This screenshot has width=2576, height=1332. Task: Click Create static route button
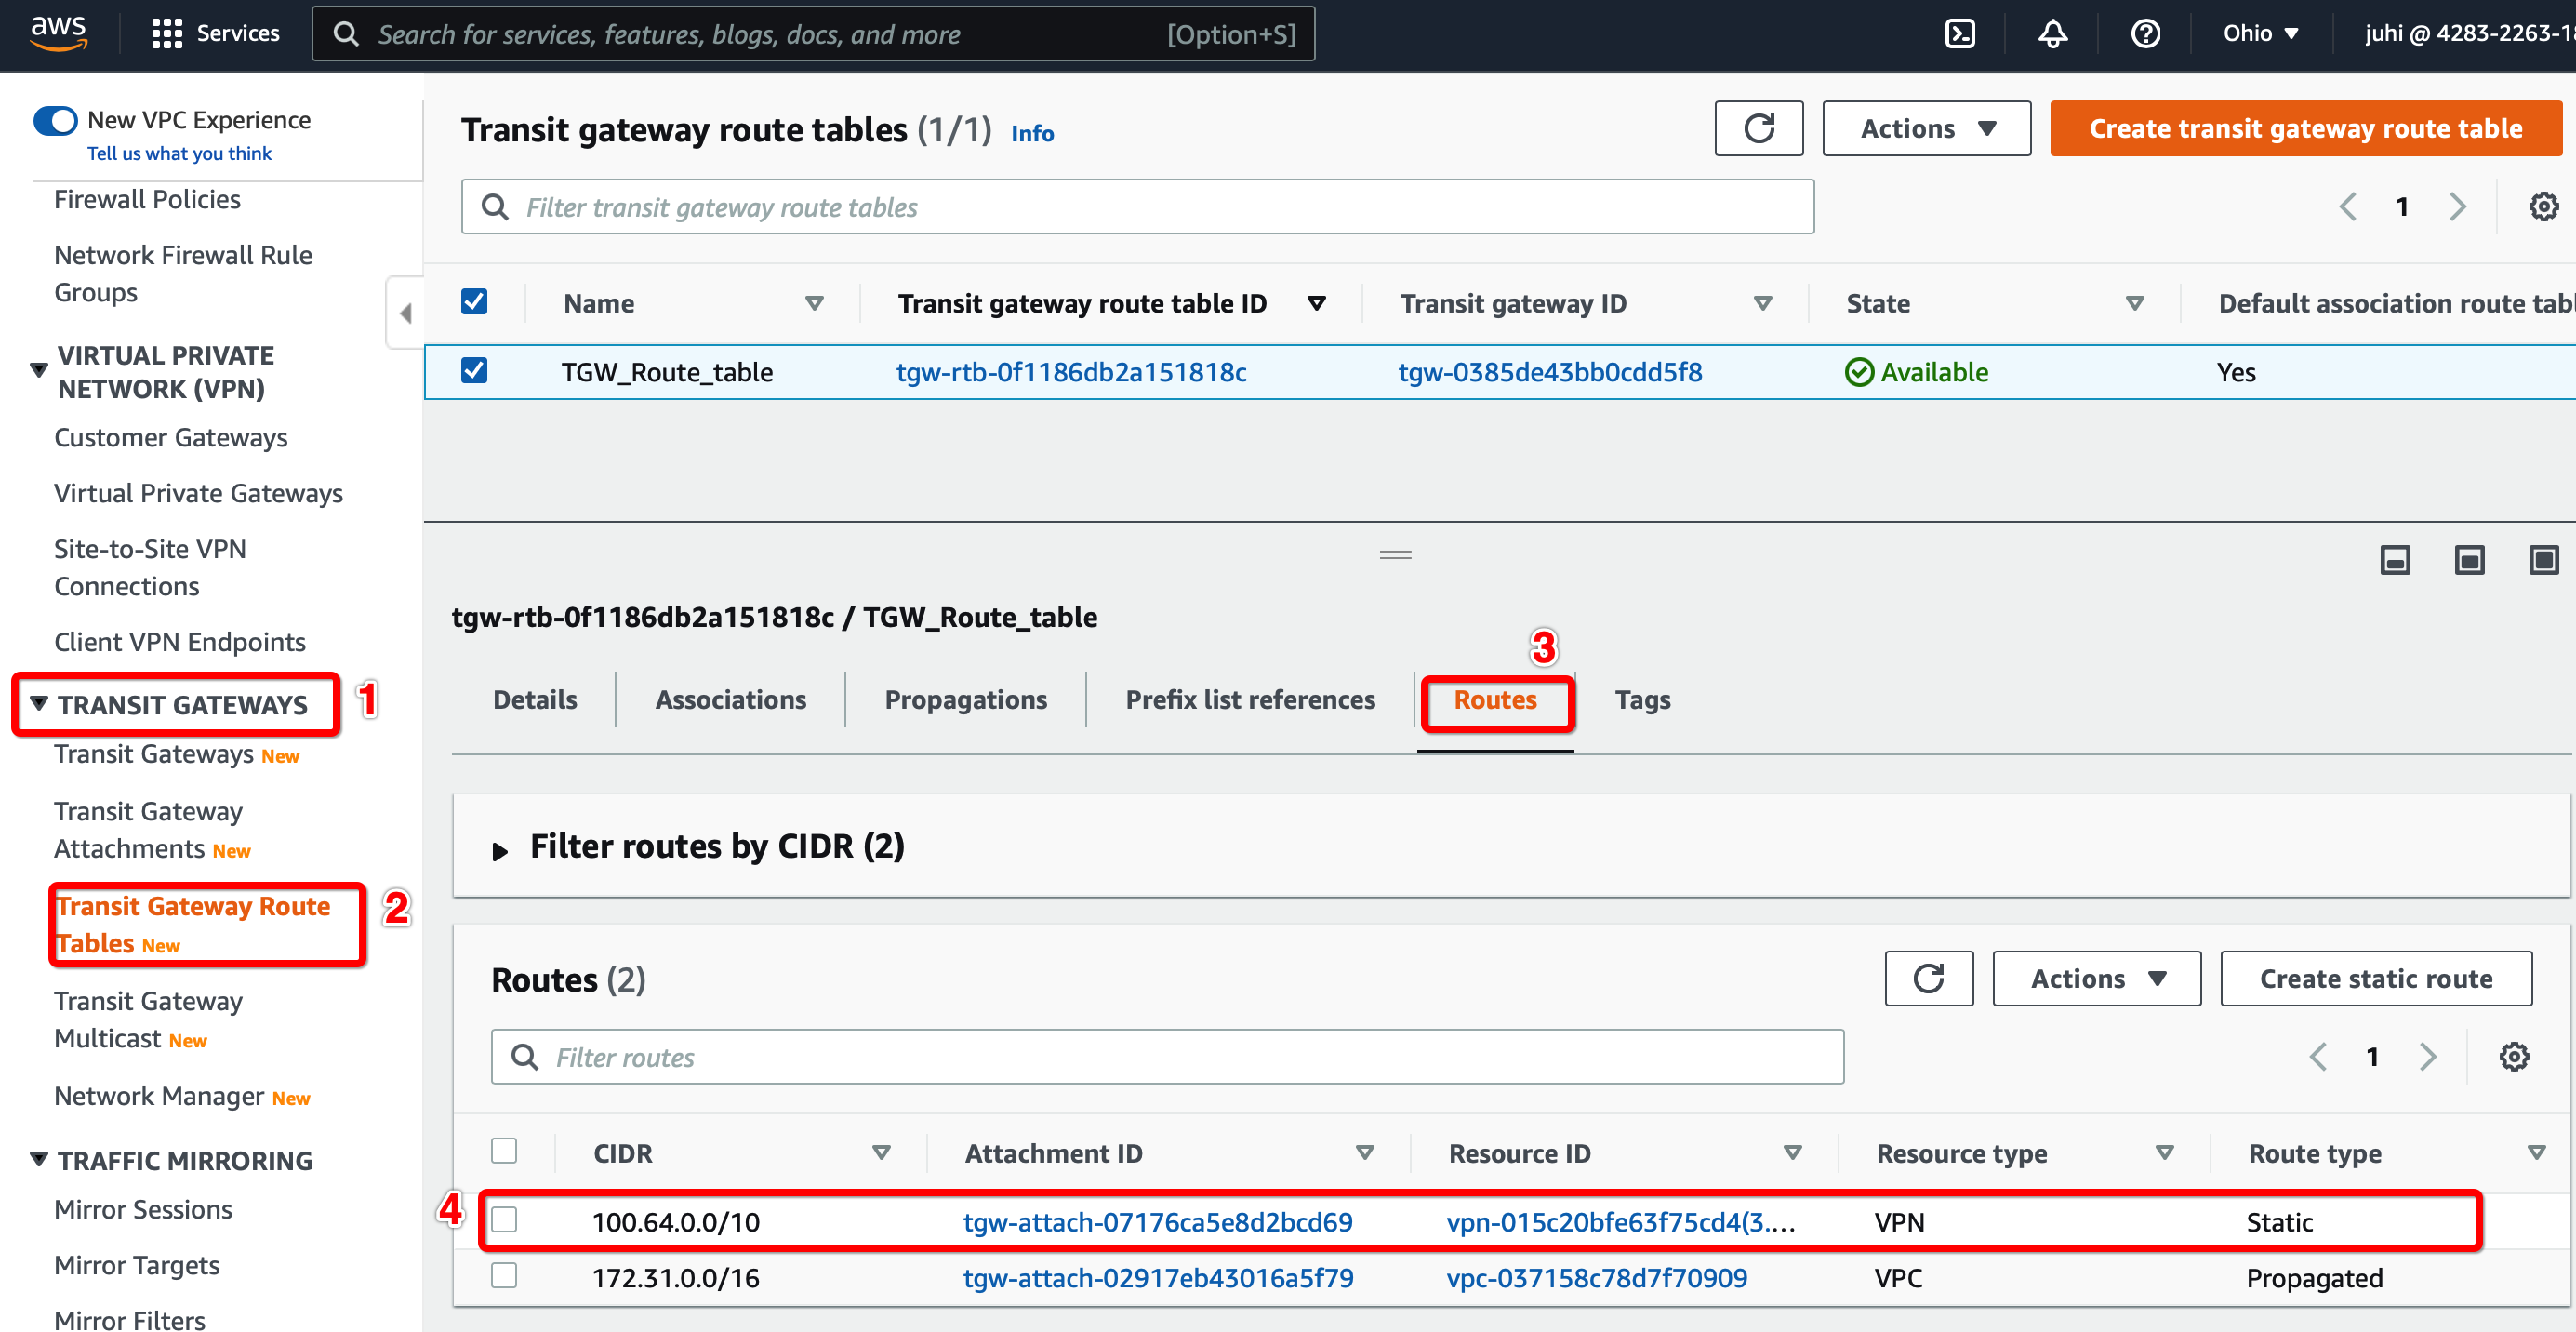click(x=2376, y=978)
